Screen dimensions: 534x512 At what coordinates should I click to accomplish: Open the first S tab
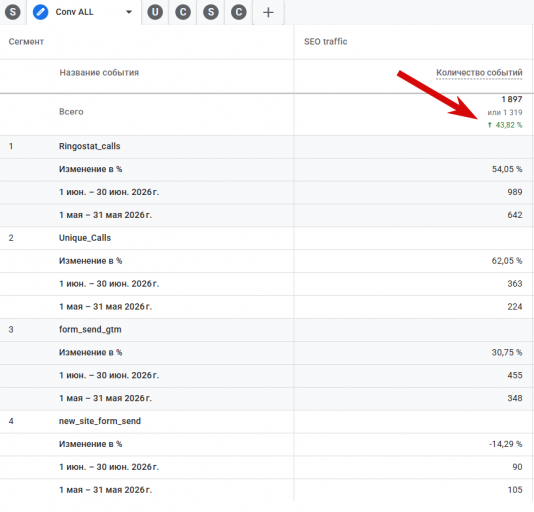(x=13, y=12)
